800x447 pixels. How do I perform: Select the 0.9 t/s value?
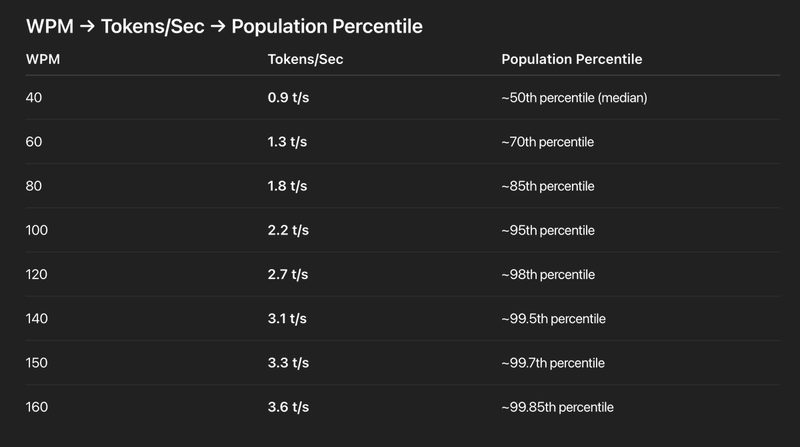(288, 98)
